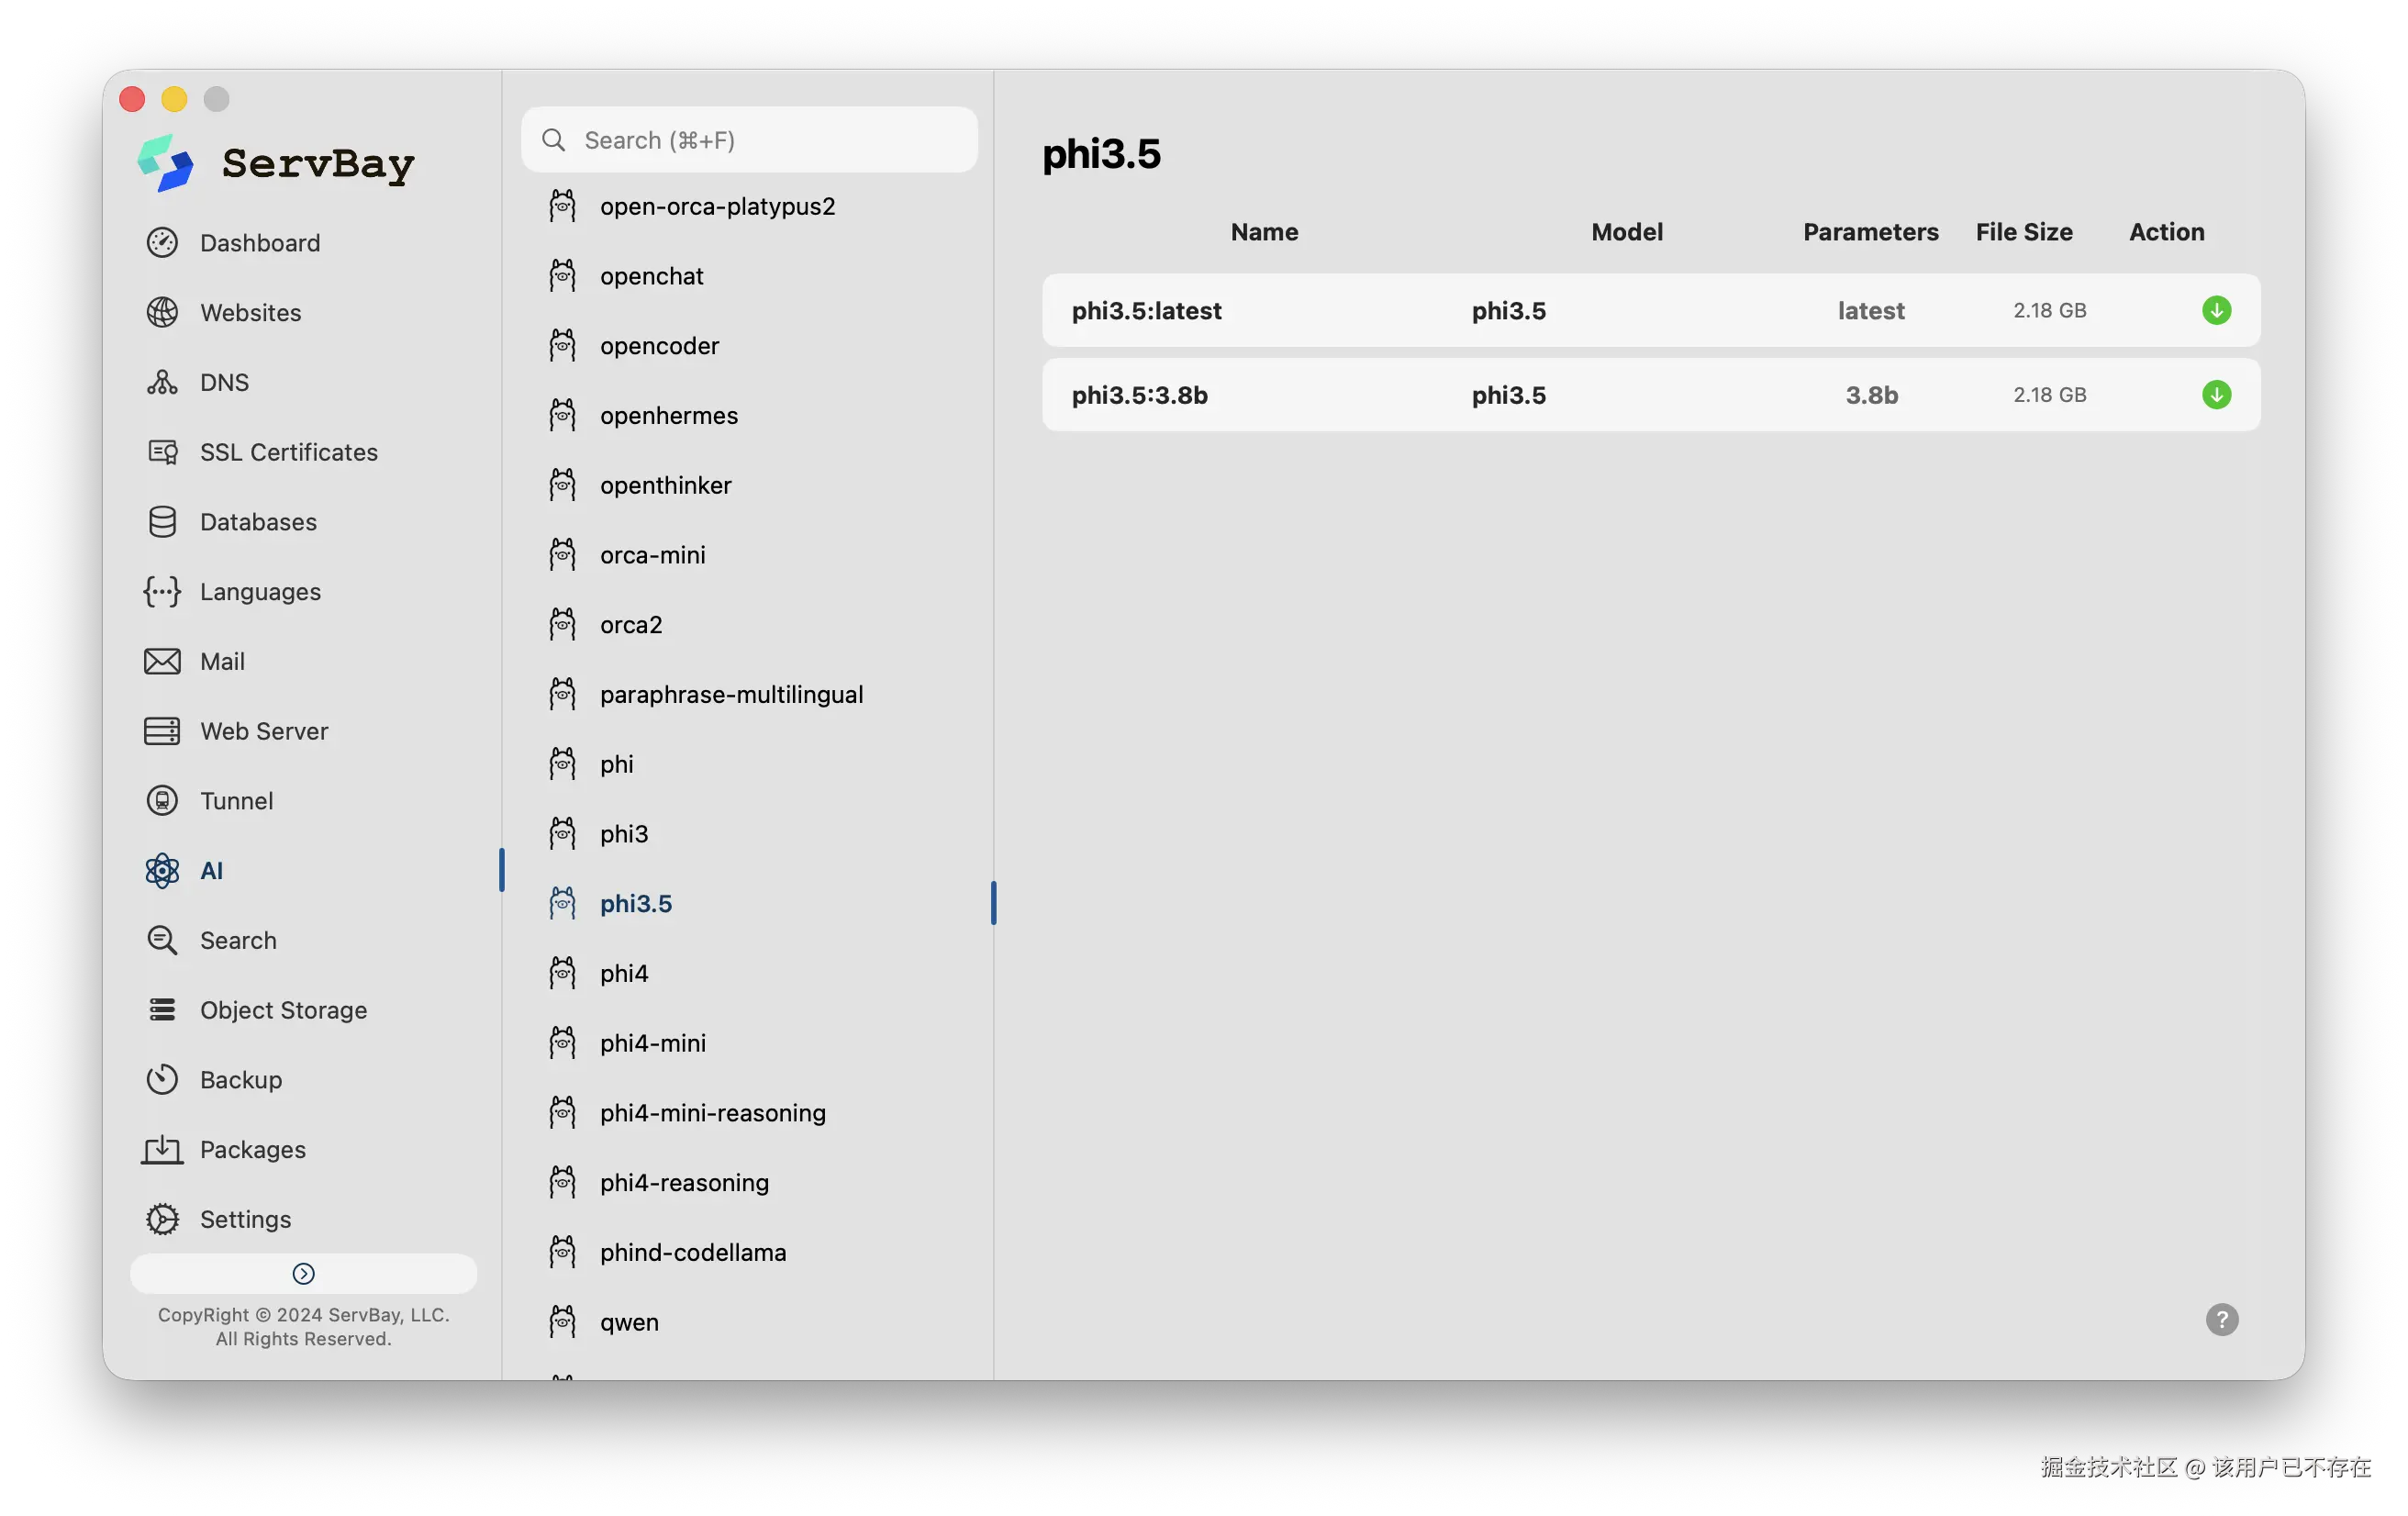Click the openthinker llama icon
The height and width of the screenshot is (1516, 2408).
pos(563,485)
